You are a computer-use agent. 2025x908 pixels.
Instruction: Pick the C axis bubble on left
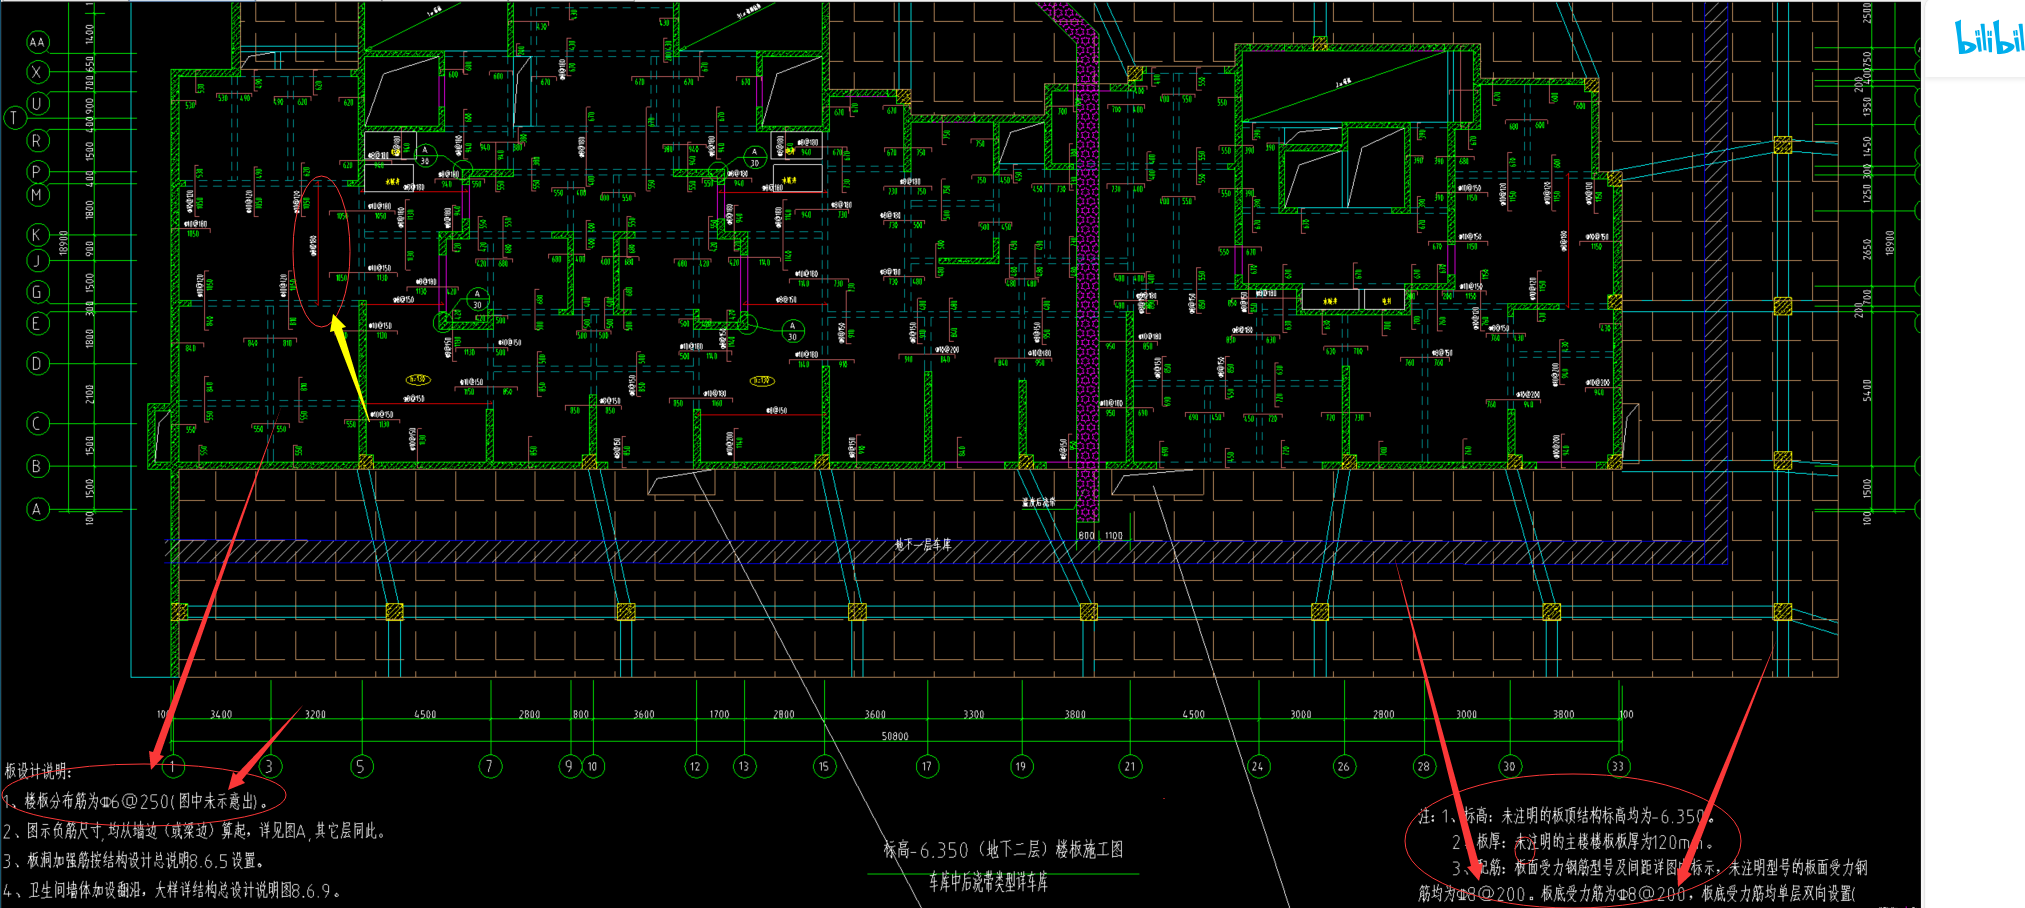pyautogui.click(x=37, y=423)
